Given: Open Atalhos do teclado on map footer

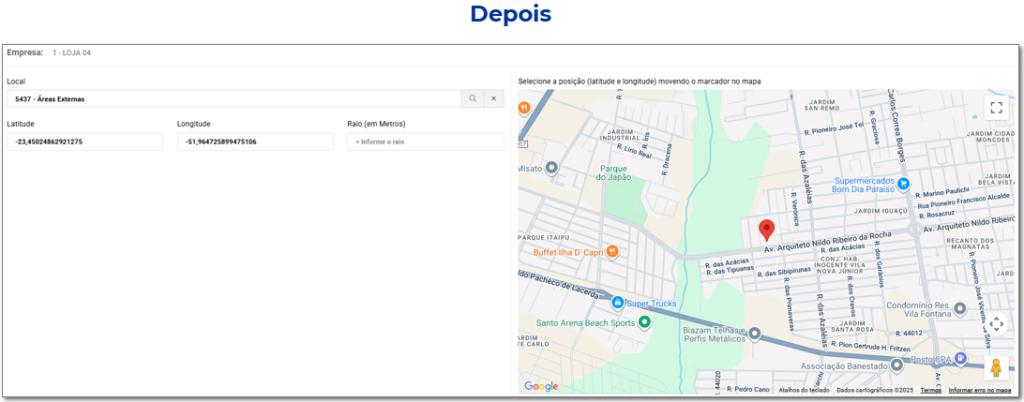Looking at the screenshot, I should click(803, 390).
